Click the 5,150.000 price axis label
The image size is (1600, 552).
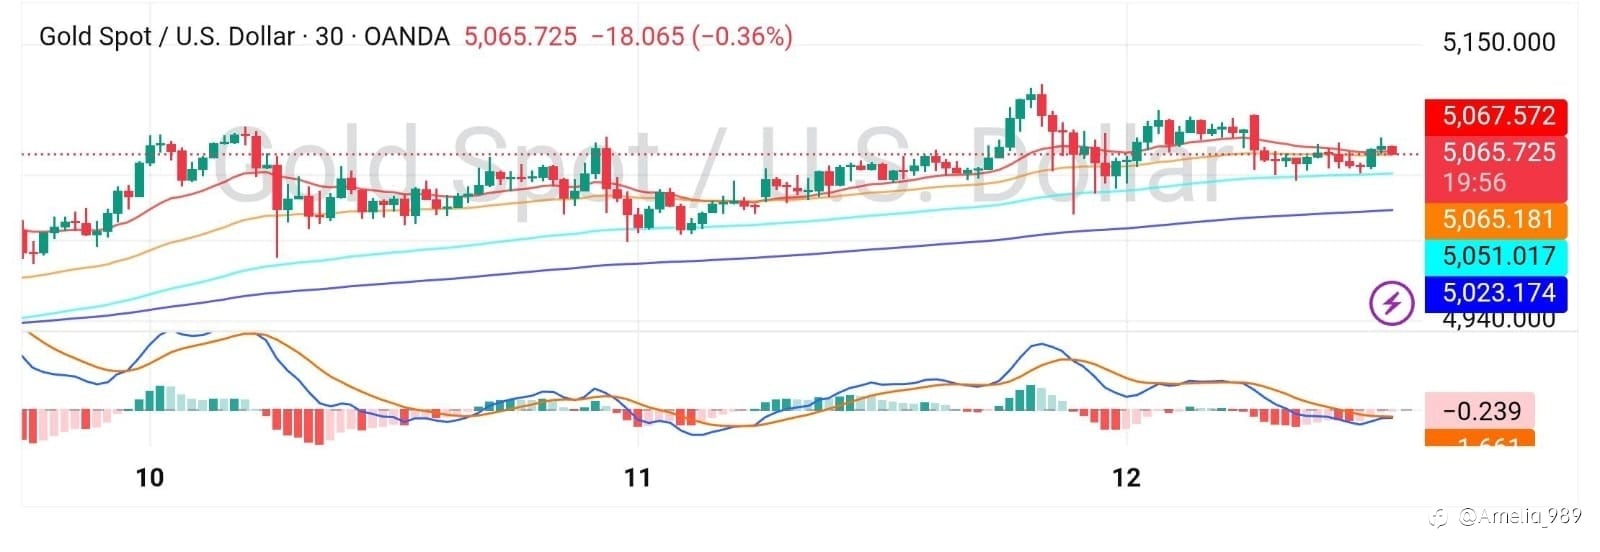[x=1498, y=42]
